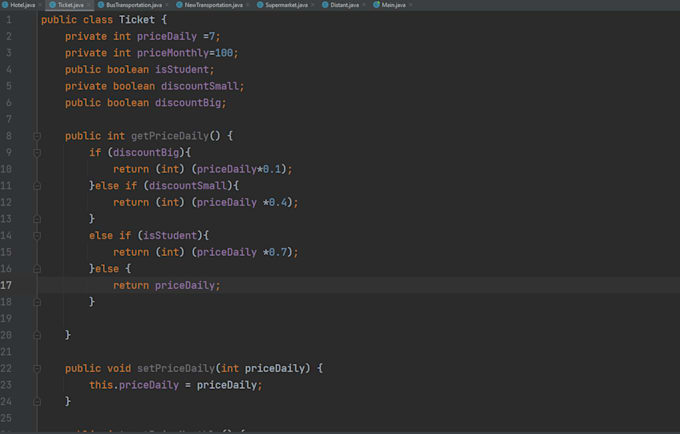Open the NewTransportation.java tab
This screenshot has height=434, width=680.
click(x=213, y=5)
